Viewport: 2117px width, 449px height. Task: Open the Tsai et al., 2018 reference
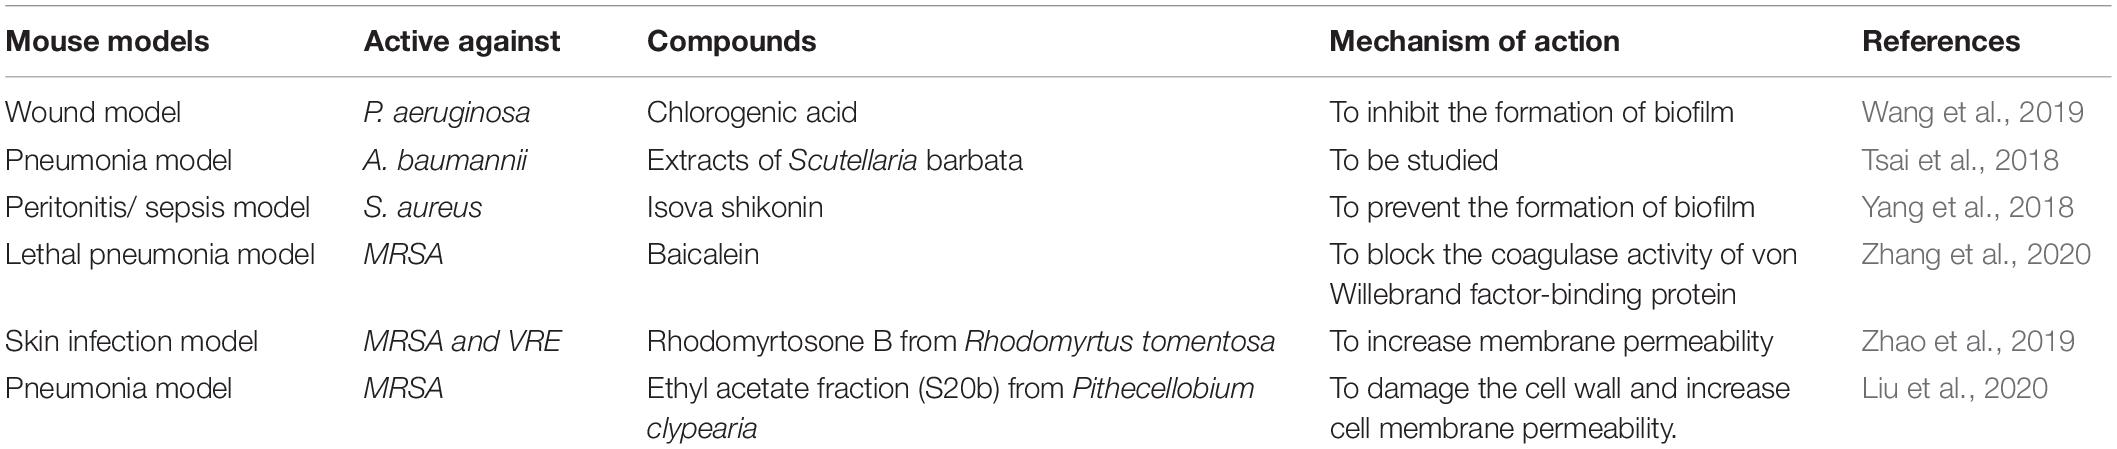pyautogui.click(x=1959, y=160)
